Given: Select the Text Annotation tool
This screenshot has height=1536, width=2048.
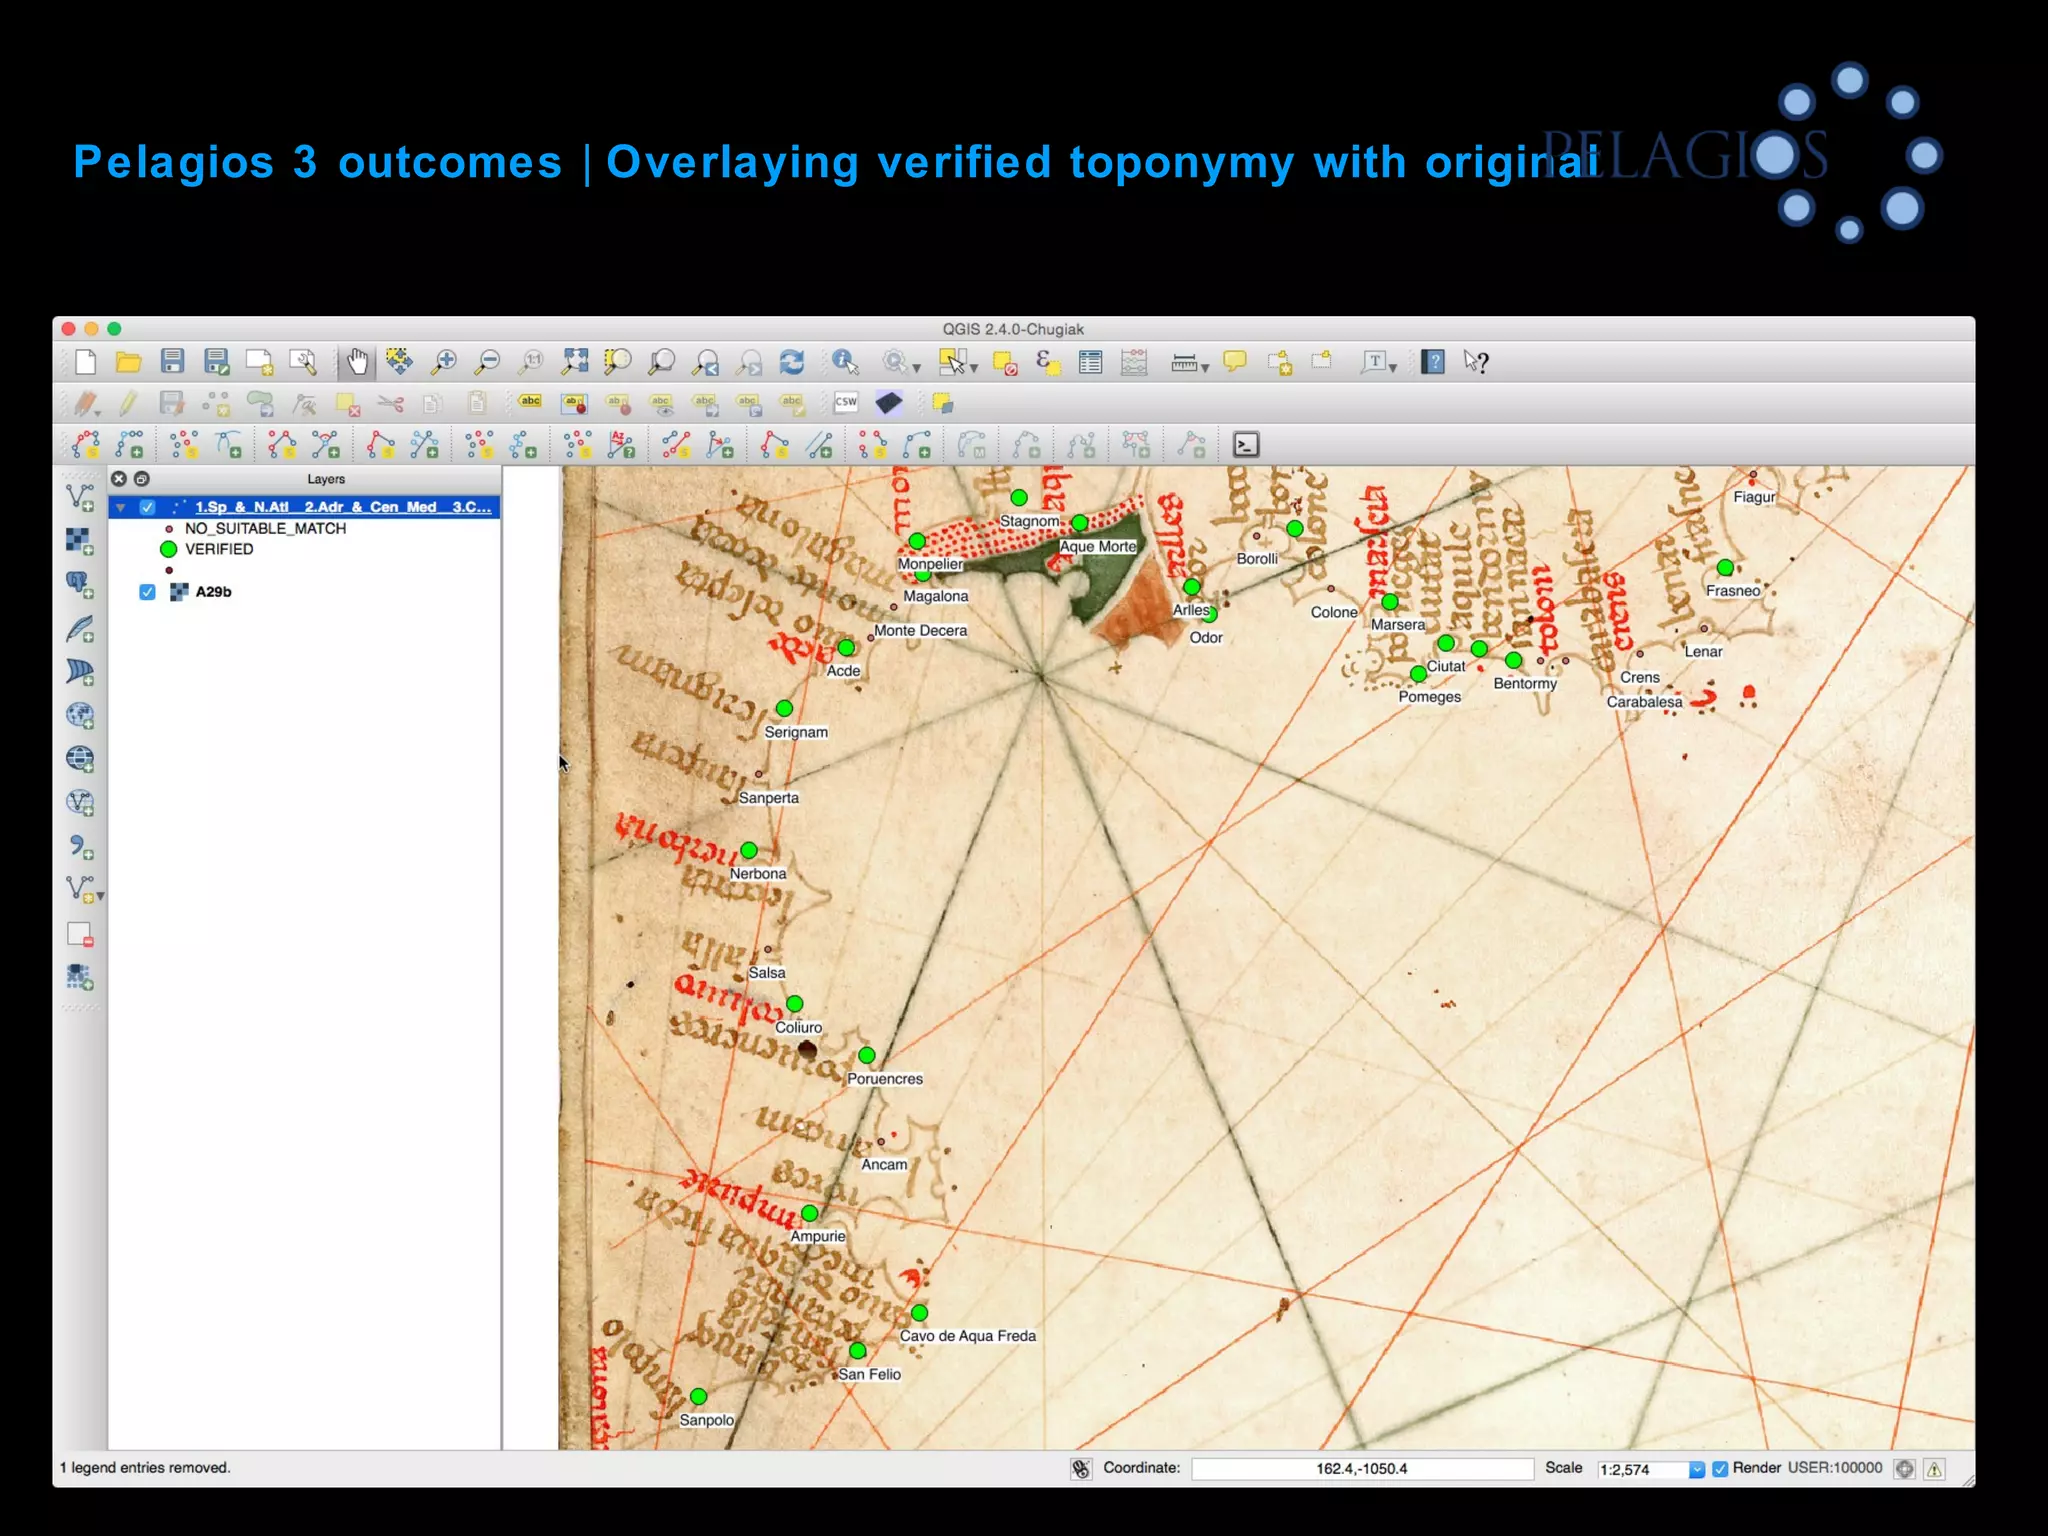Looking at the screenshot, I should pyautogui.click(x=1373, y=362).
